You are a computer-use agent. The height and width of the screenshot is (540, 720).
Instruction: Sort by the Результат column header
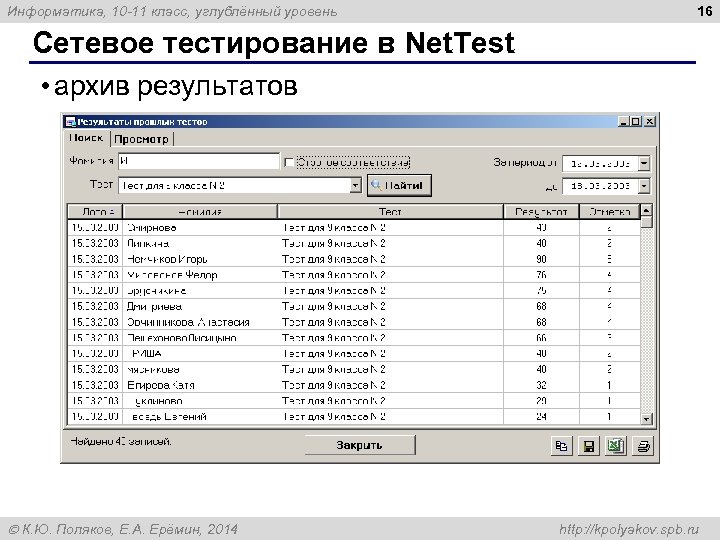(x=541, y=212)
